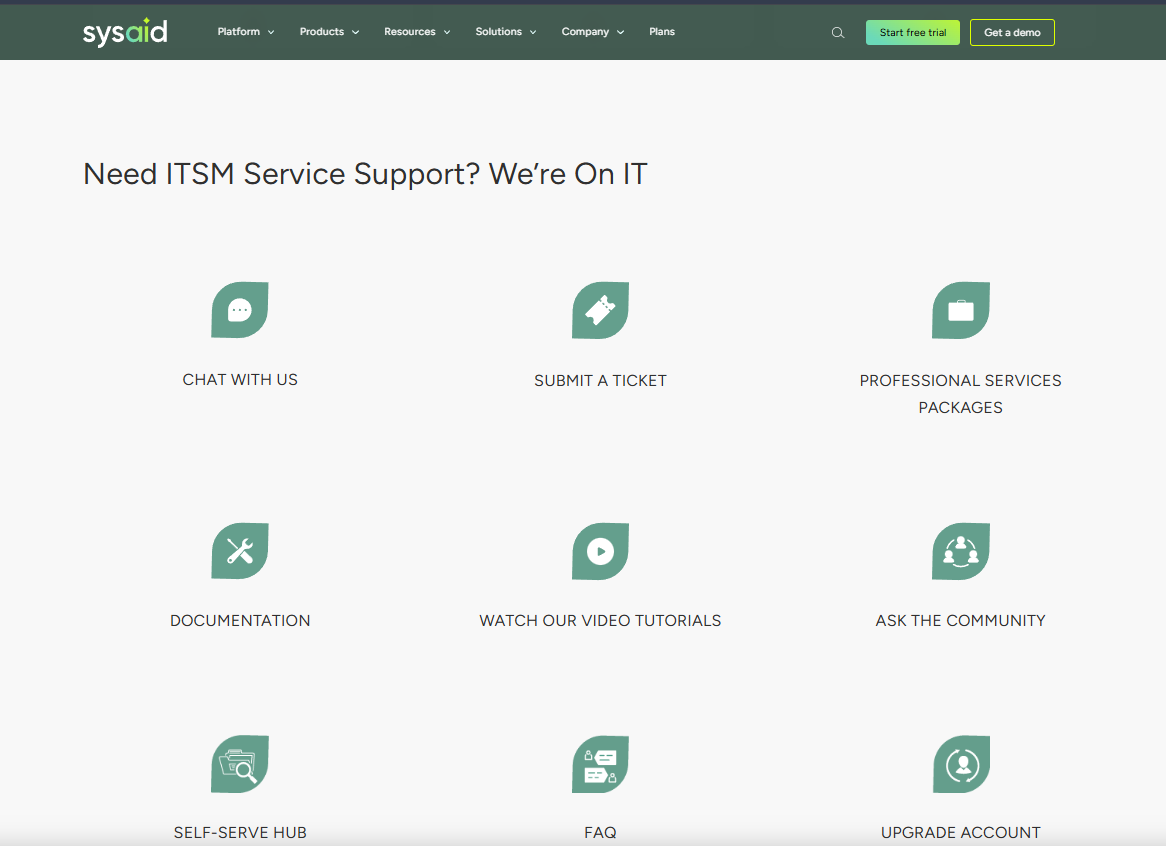Click the Chat With Us speech bubble icon
This screenshot has width=1166, height=846.
[x=239, y=310]
